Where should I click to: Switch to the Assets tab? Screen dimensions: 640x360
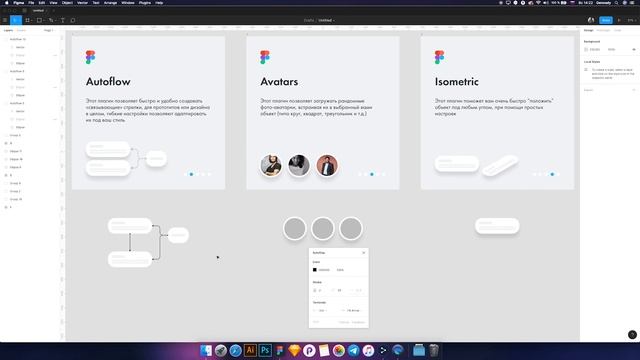pyautogui.click(x=21, y=30)
